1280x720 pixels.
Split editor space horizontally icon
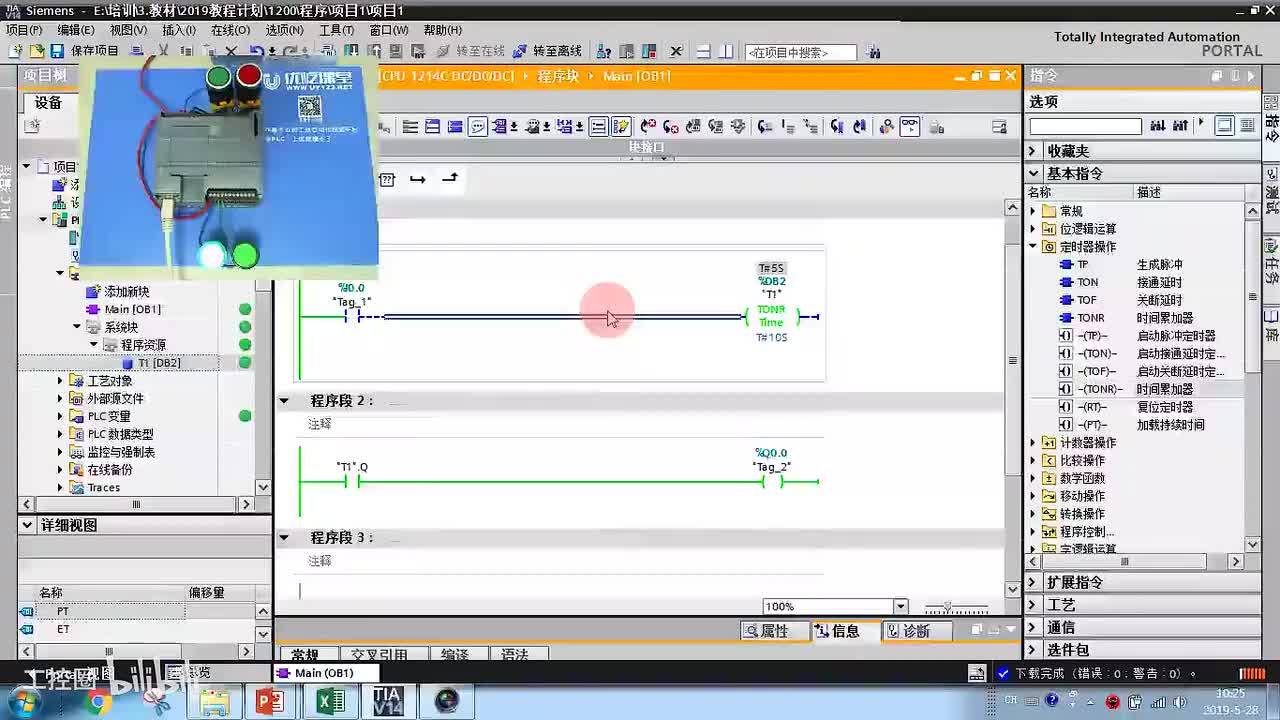coord(703,51)
